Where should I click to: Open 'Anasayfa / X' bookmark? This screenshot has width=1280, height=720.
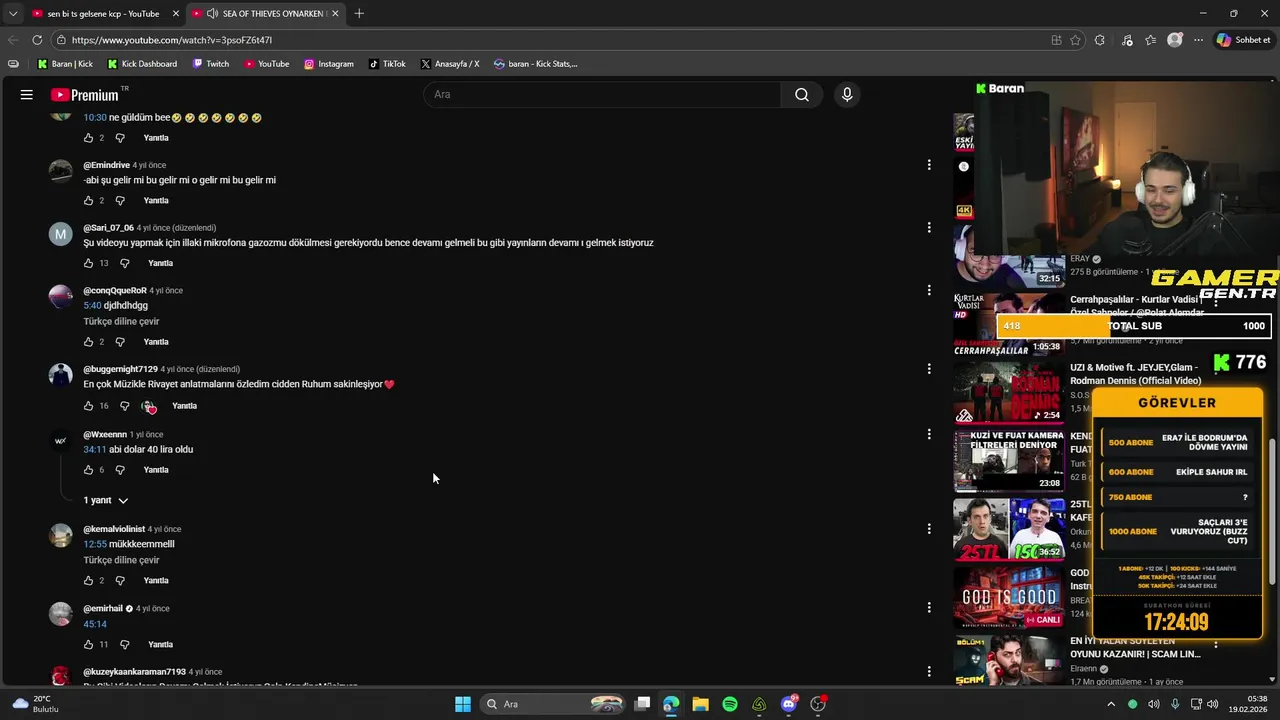(x=450, y=64)
